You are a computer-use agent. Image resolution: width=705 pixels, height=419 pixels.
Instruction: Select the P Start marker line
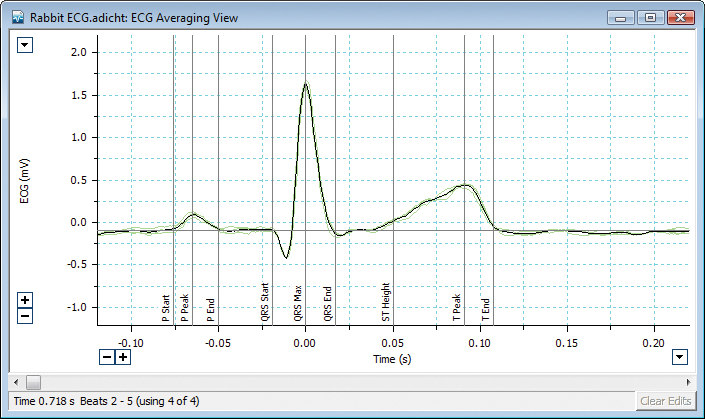click(x=174, y=150)
